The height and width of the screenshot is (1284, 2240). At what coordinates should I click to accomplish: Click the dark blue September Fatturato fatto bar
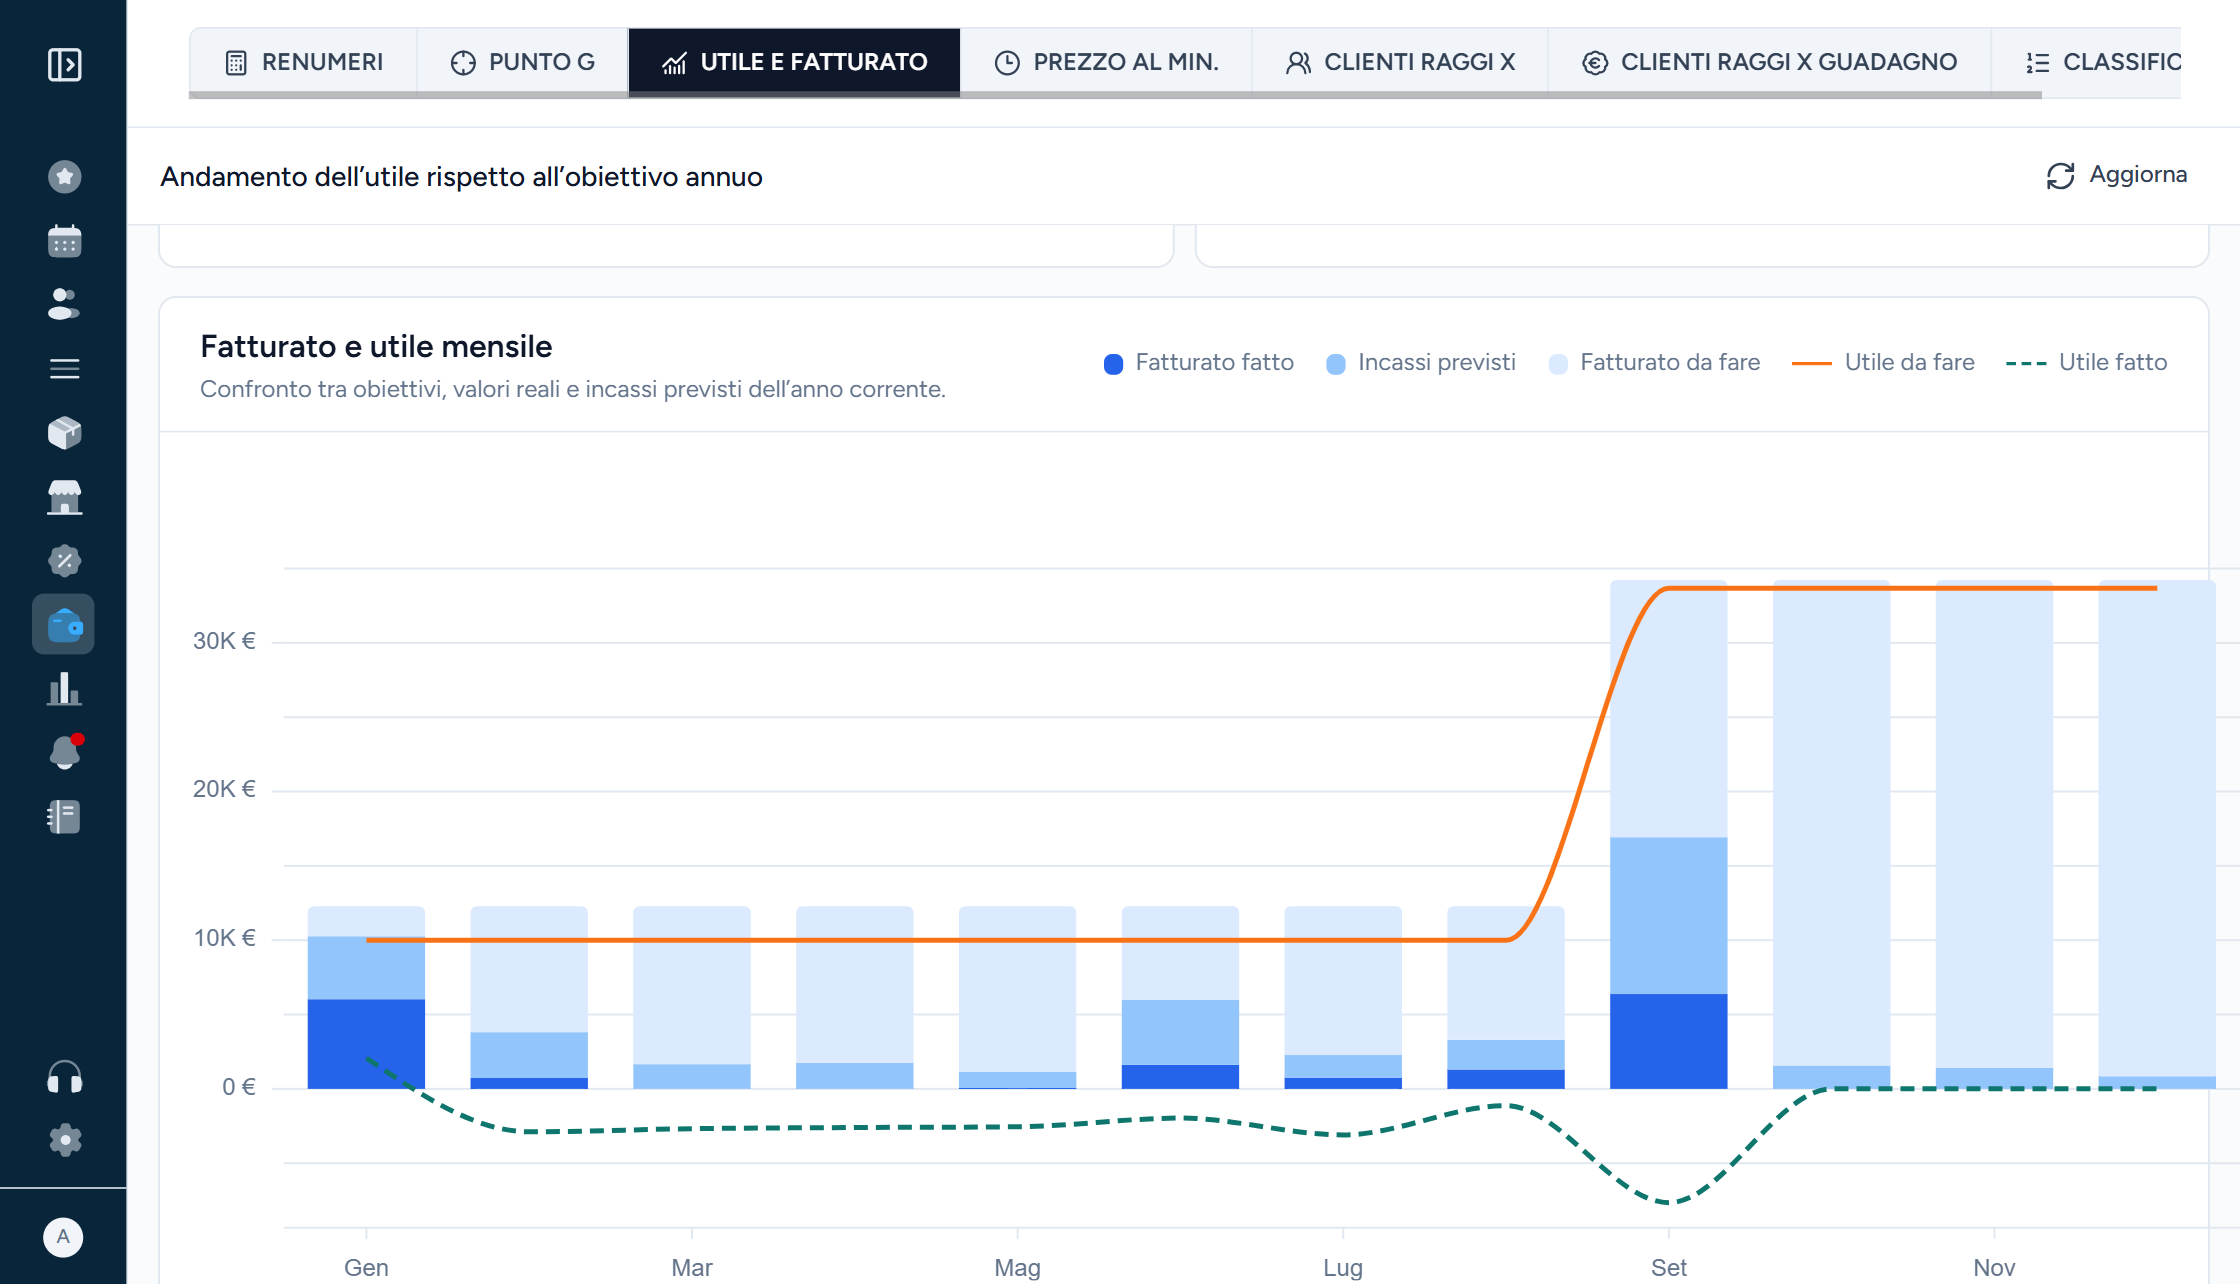(1668, 1040)
